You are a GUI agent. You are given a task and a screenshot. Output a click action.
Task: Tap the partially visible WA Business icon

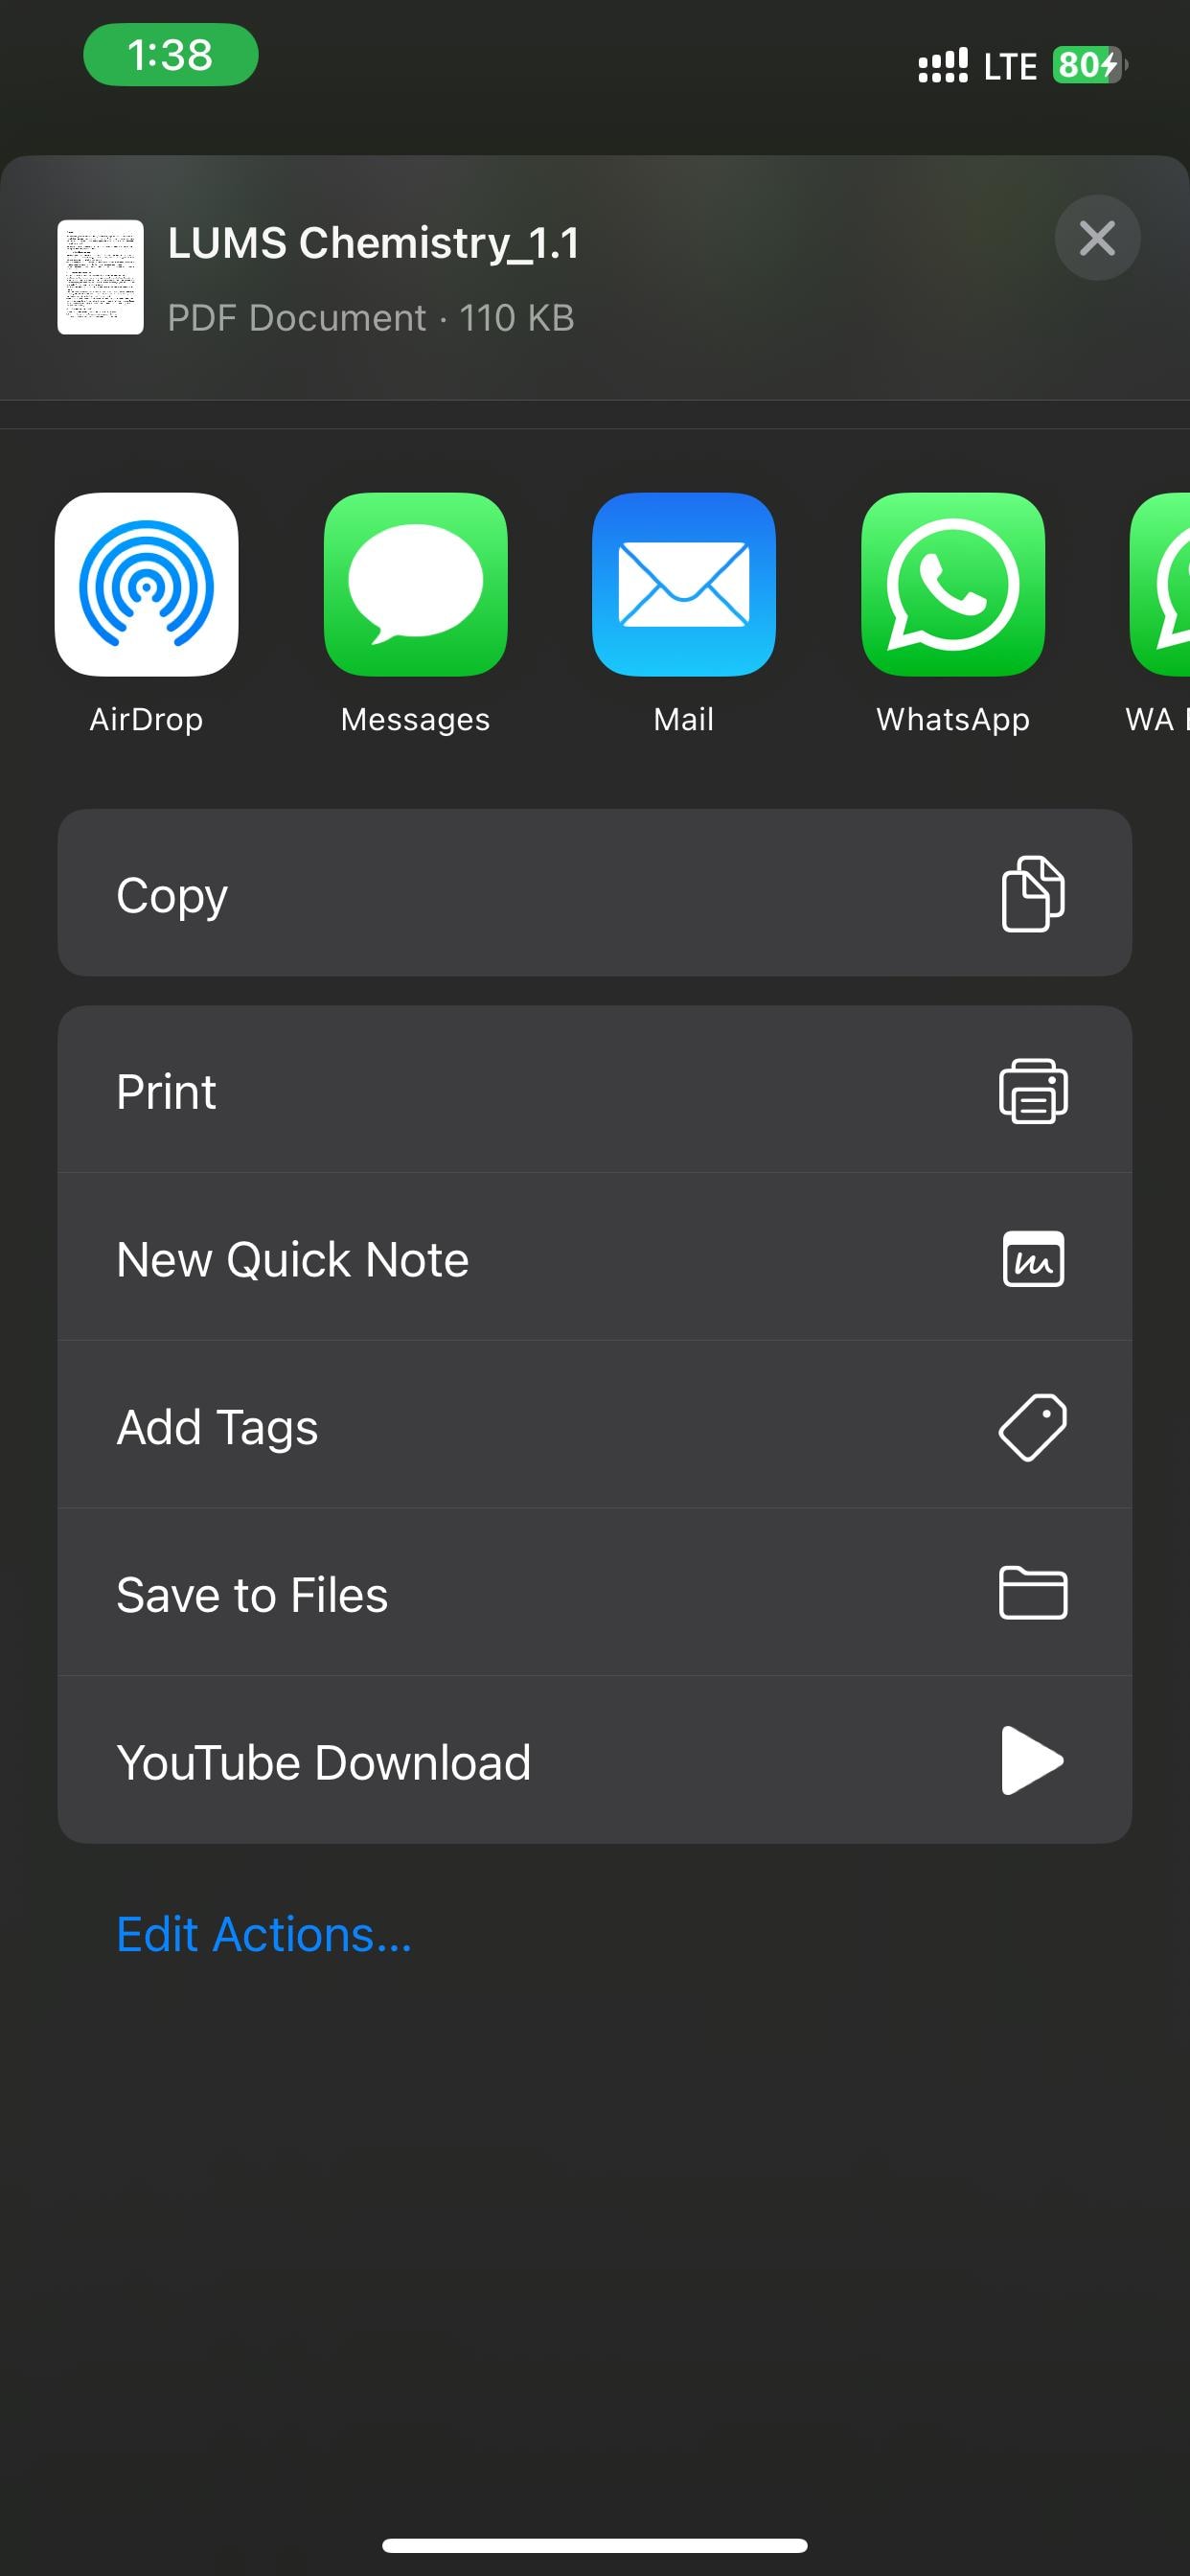[1160, 584]
